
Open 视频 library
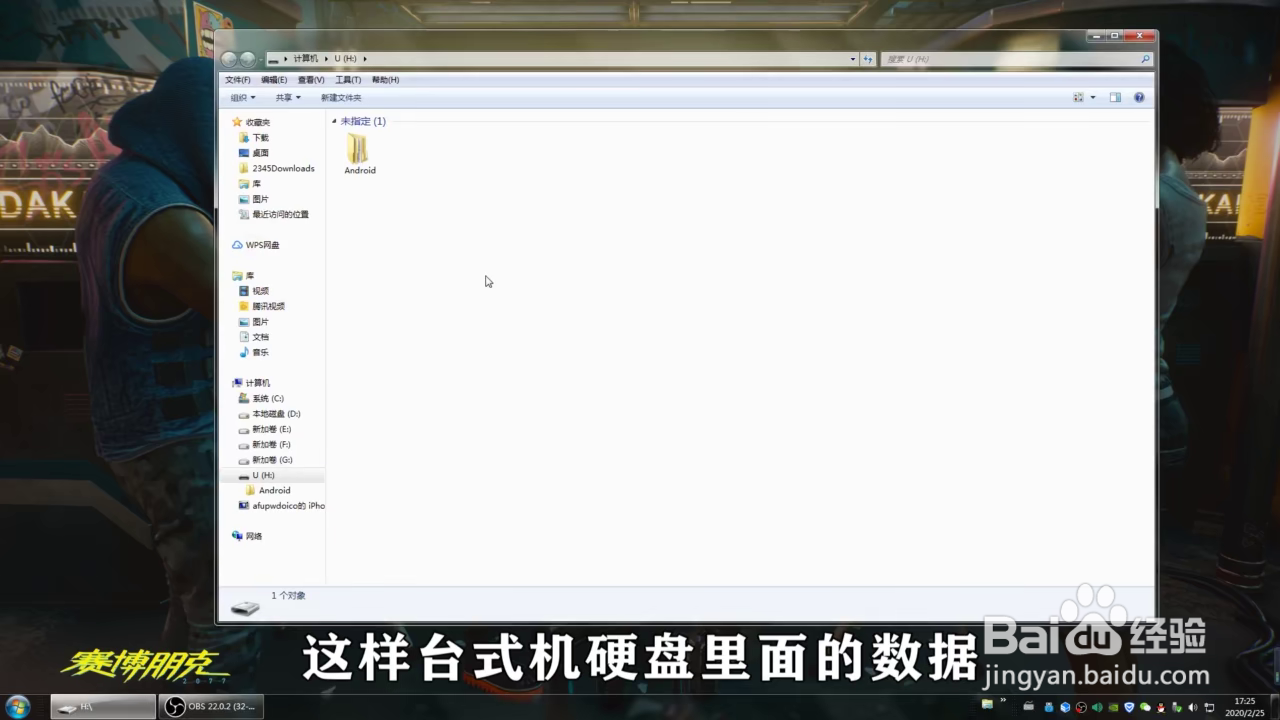coord(254,291)
